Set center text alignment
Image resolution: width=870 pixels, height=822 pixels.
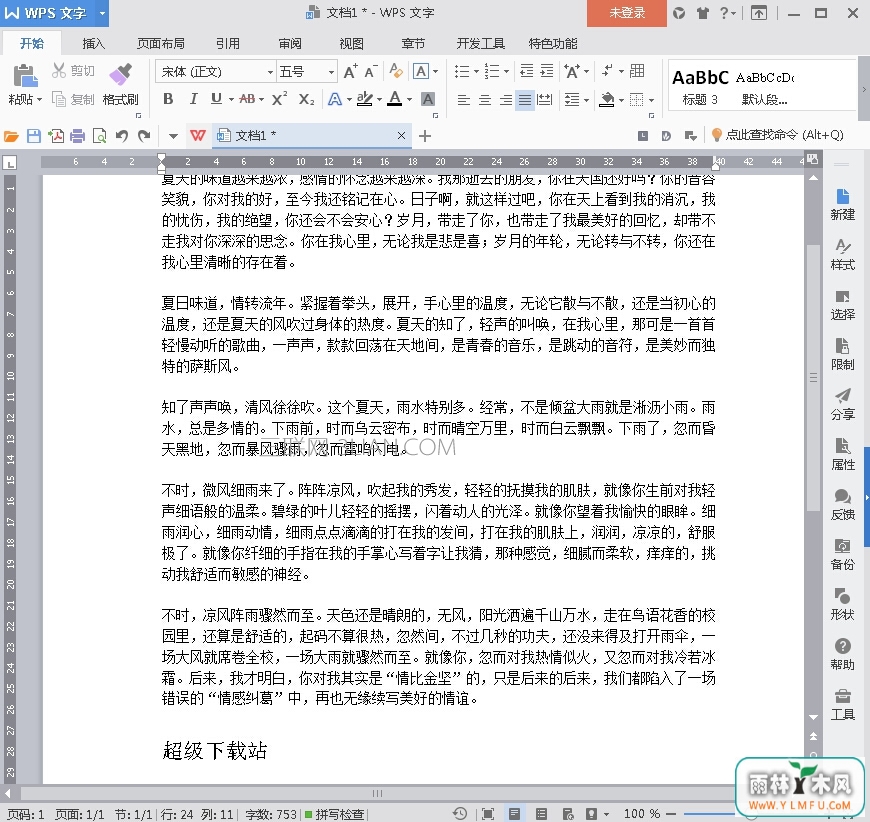click(484, 100)
